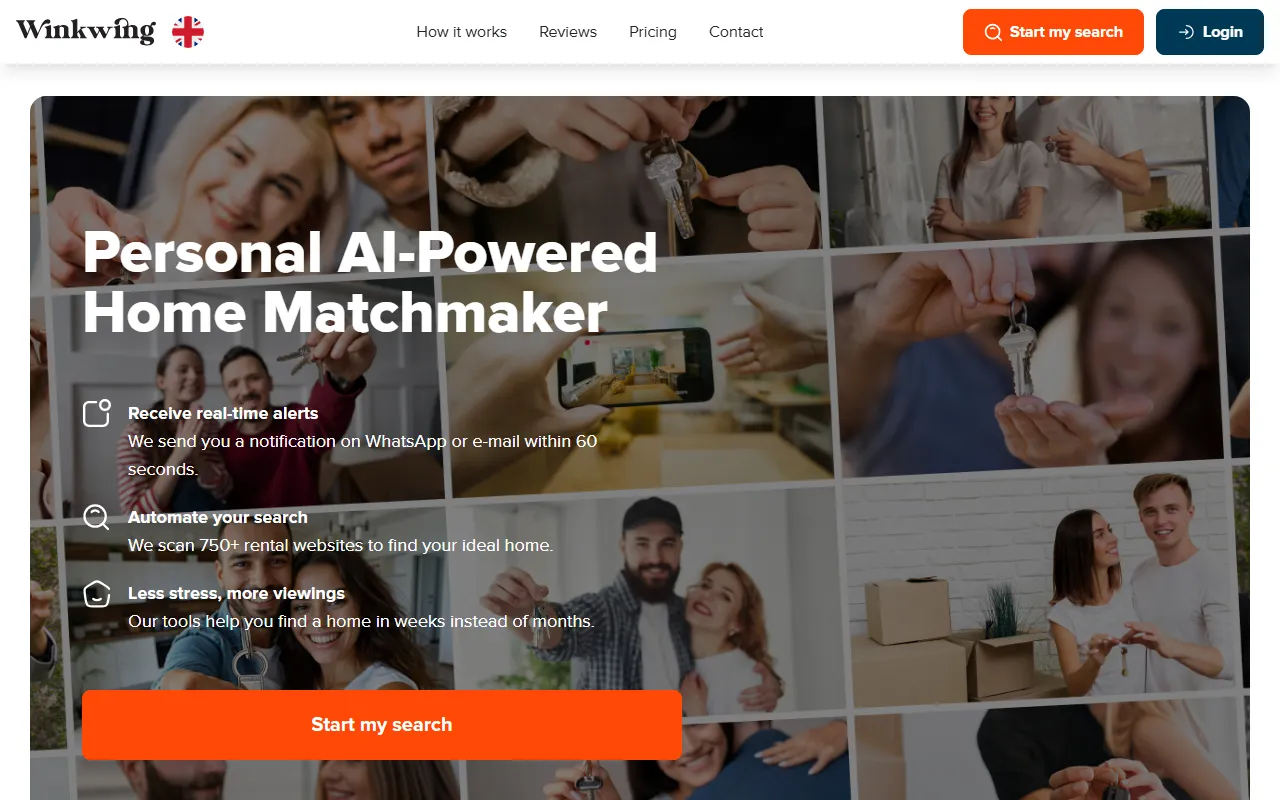Image resolution: width=1280 pixels, height=800 pixels.
Task: Click the login arrow icon
Action: pos(1186,32)
